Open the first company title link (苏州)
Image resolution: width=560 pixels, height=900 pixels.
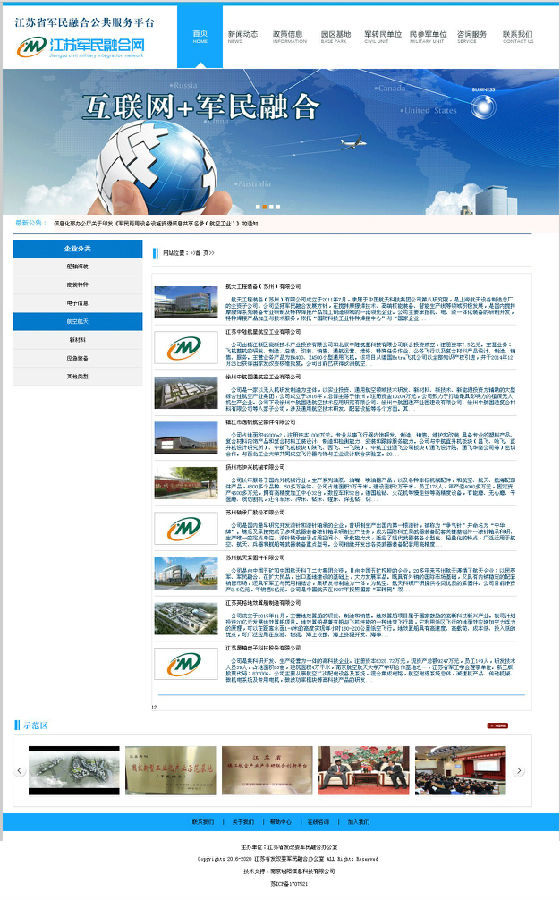[x=263, y=286]
